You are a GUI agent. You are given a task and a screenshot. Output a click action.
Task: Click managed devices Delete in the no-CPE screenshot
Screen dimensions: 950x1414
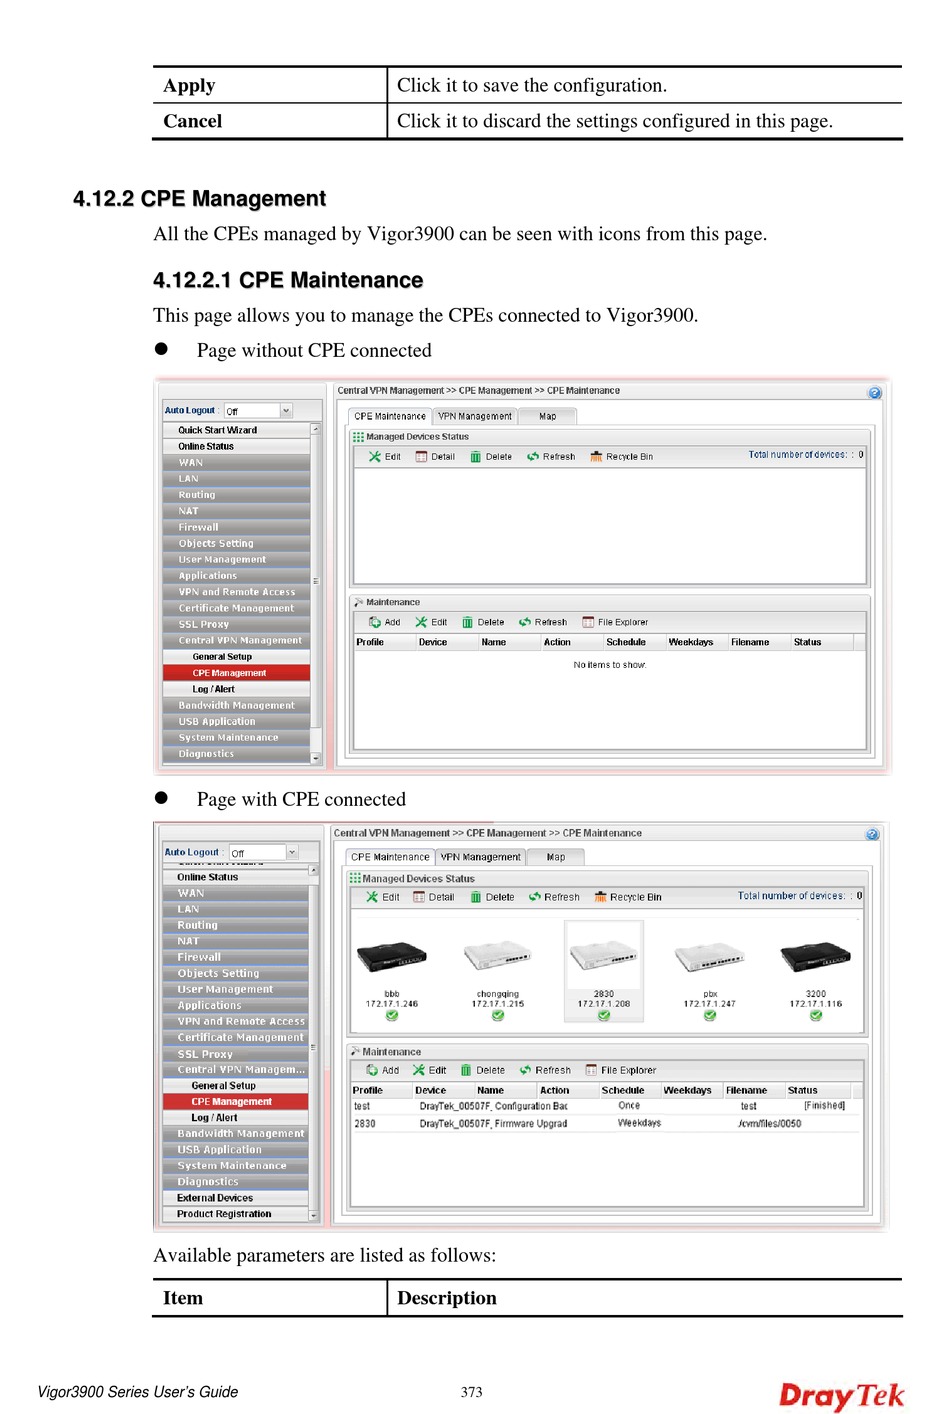click(x=491, y=456)
